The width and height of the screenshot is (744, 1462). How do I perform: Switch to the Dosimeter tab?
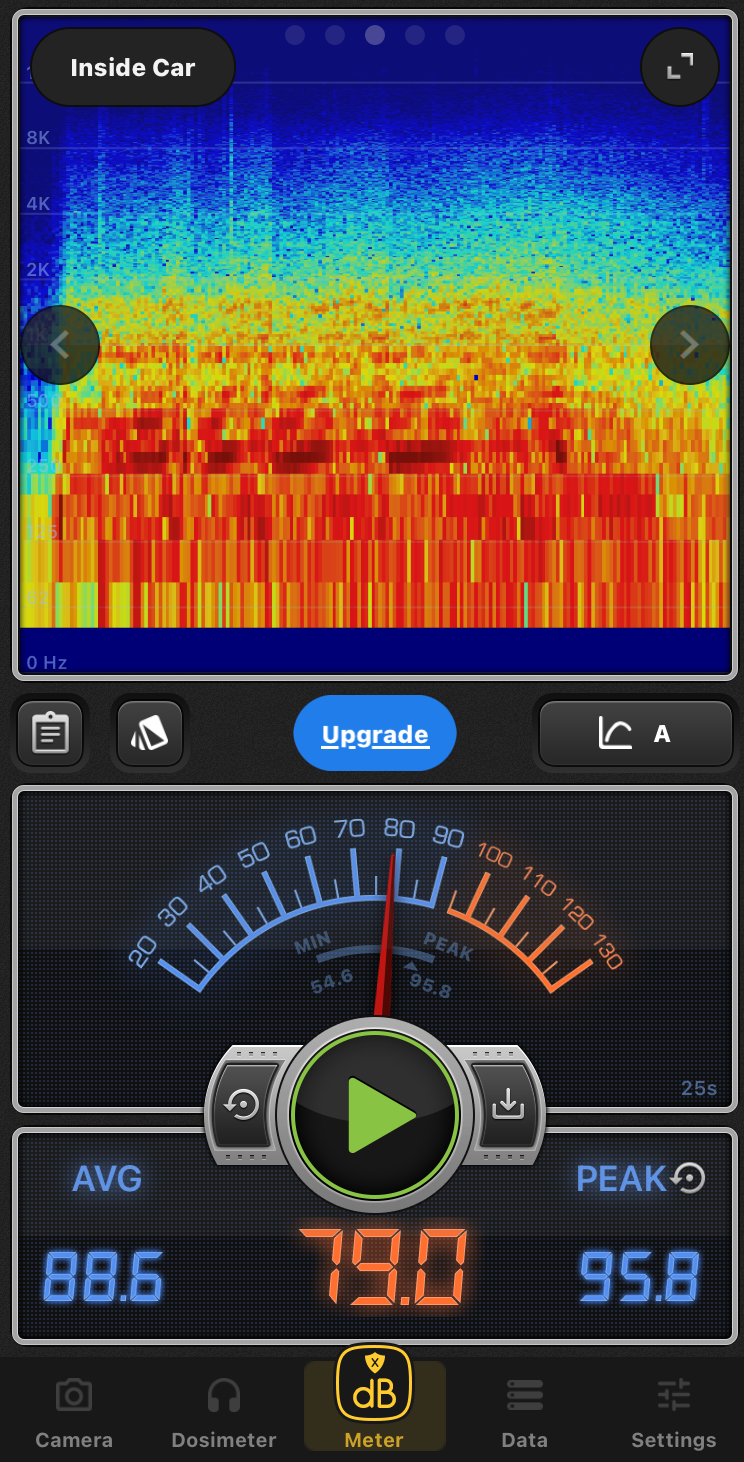[x=224, y=1412]
